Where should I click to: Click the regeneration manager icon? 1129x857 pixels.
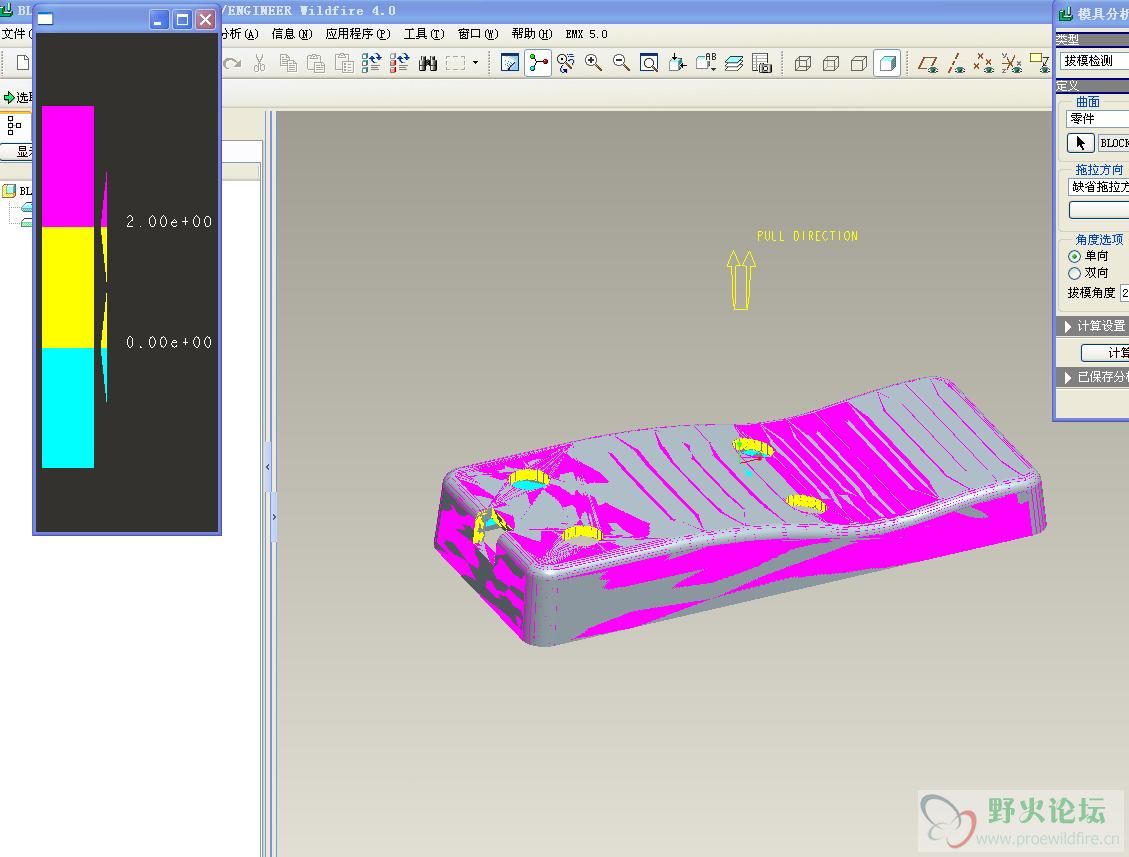click(399, 63)
